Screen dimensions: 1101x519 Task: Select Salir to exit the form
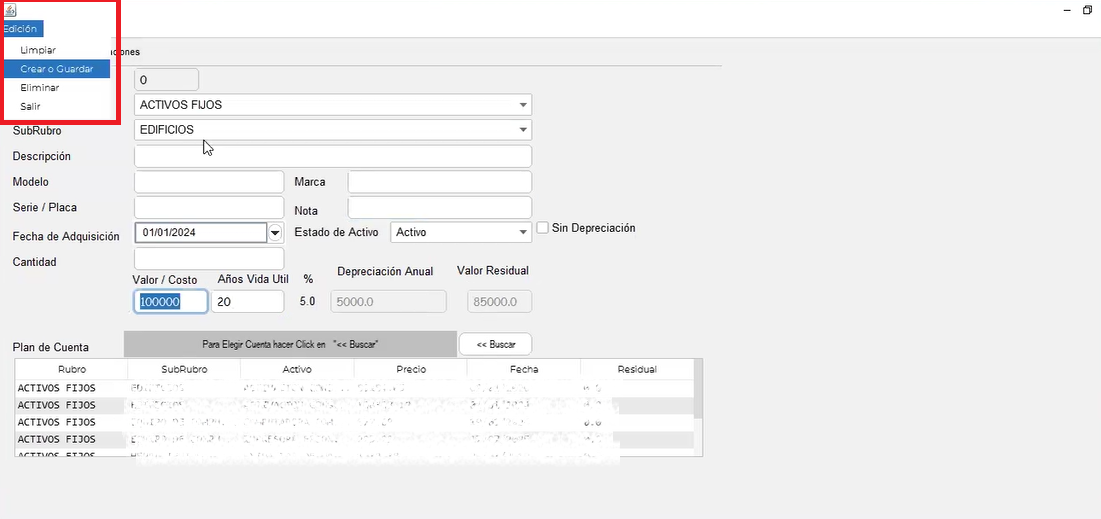(30, 106)
